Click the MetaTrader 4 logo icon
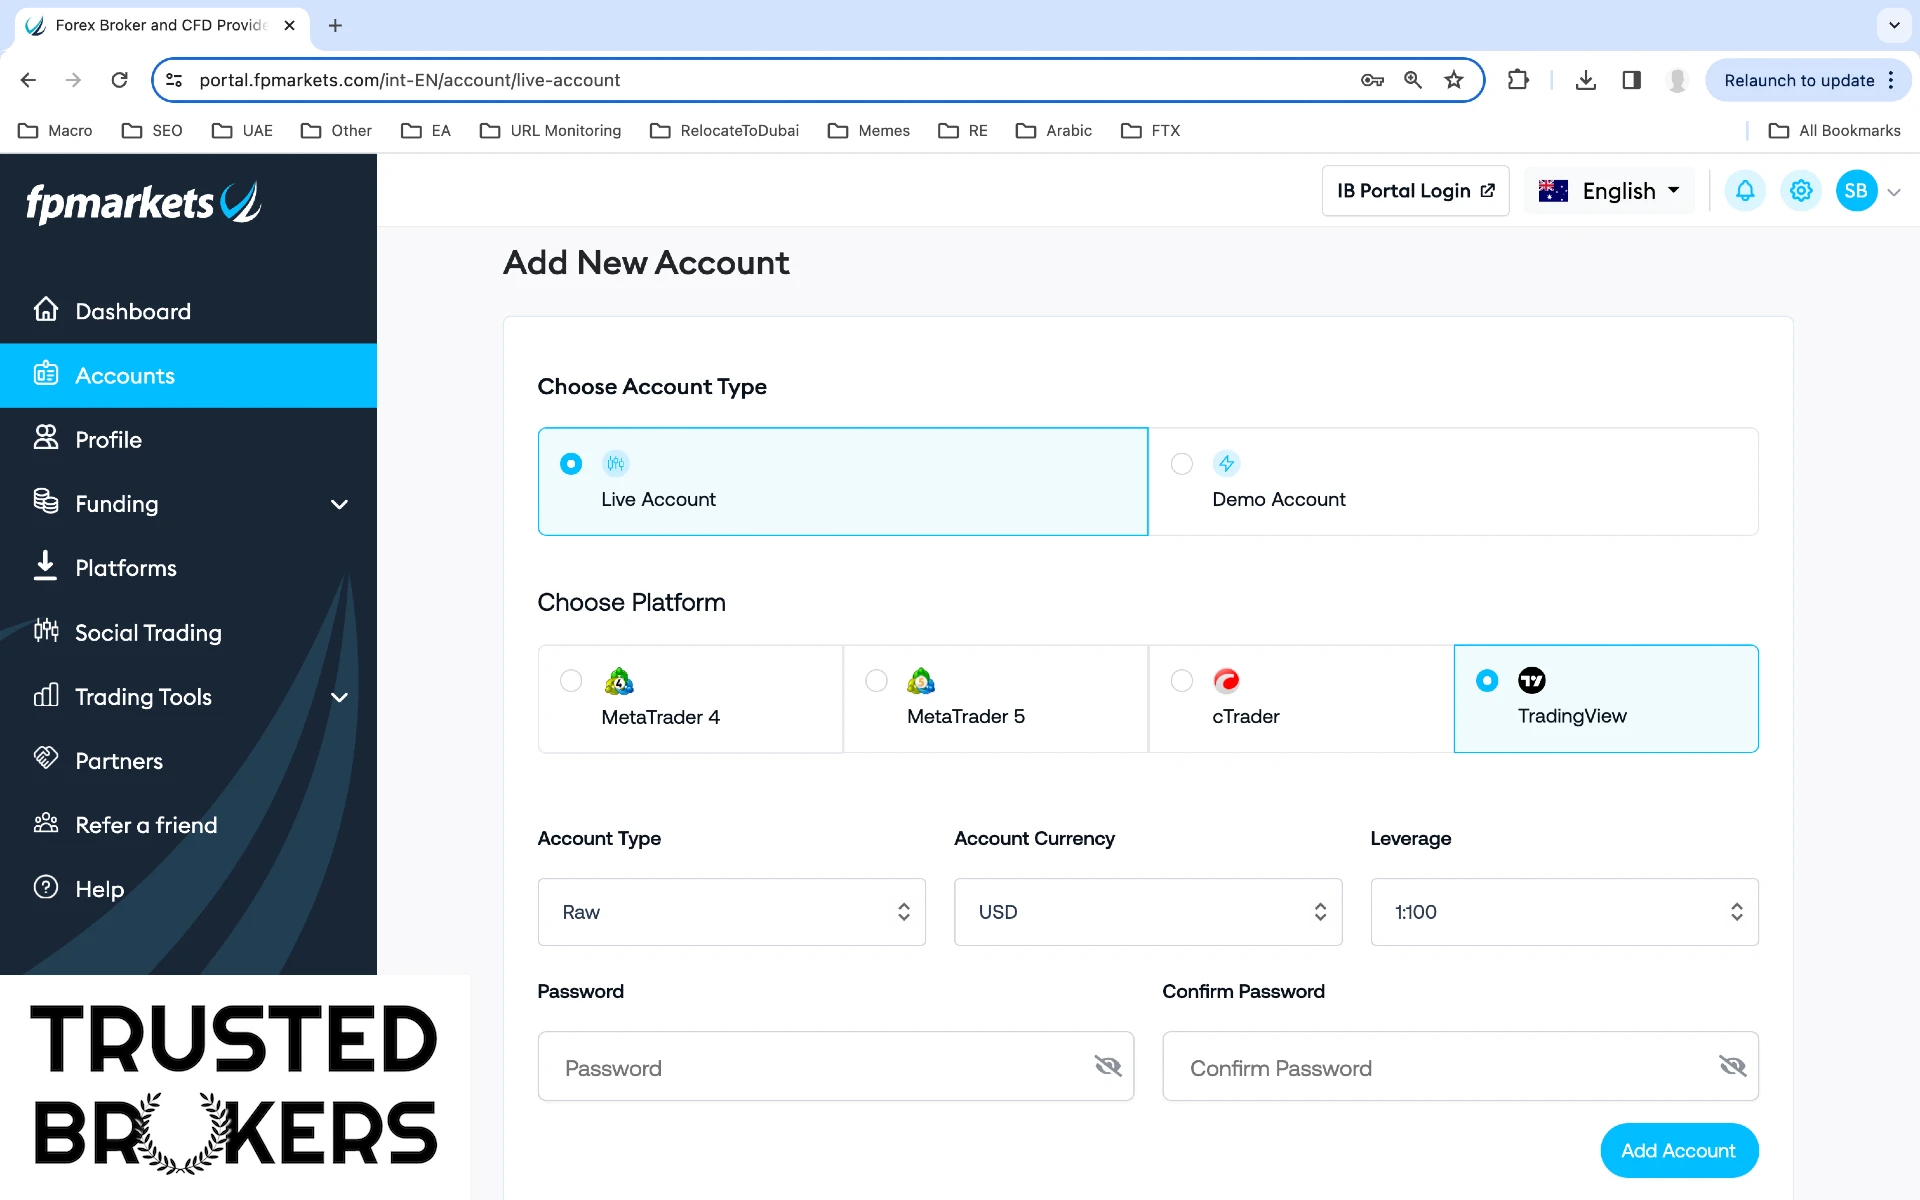Viewport: 1920px width, 1200px height. tap(619, 681)
